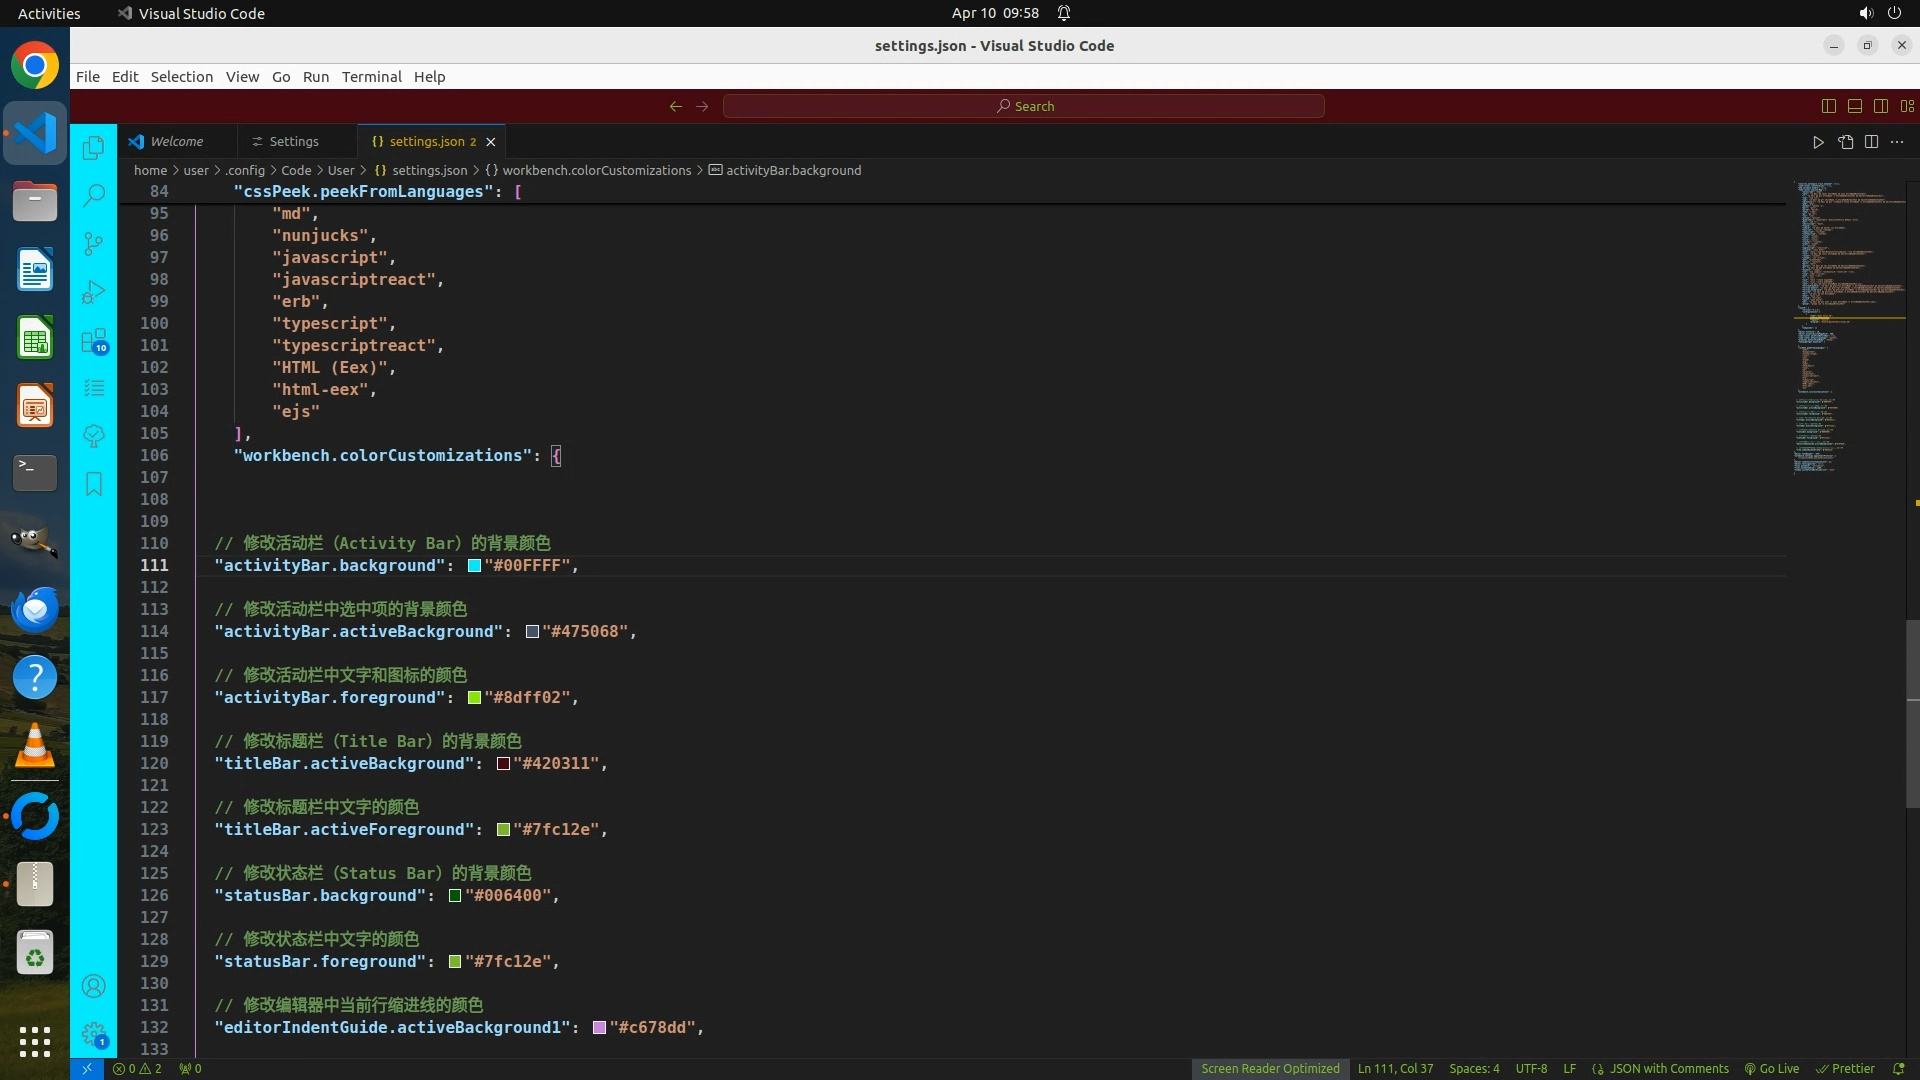The image size is (1920, 1080).
Task: Open the Run and Debug view
Action: (x=94, y=292)
